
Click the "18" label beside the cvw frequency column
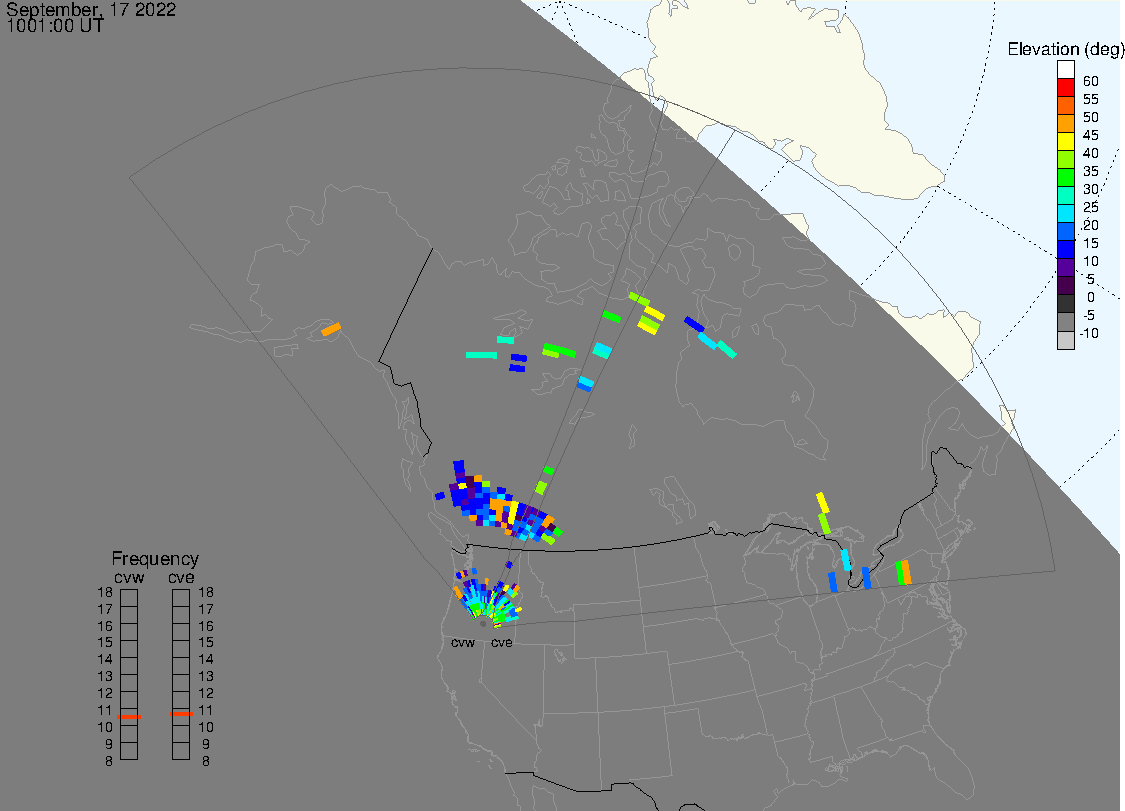pos(105,592)
